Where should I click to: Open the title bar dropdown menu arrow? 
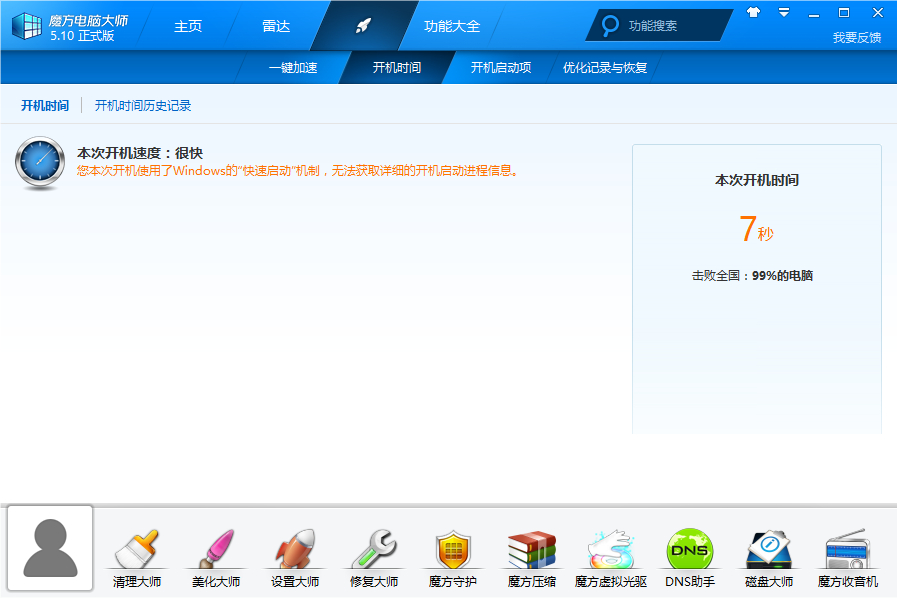(784, 12)
